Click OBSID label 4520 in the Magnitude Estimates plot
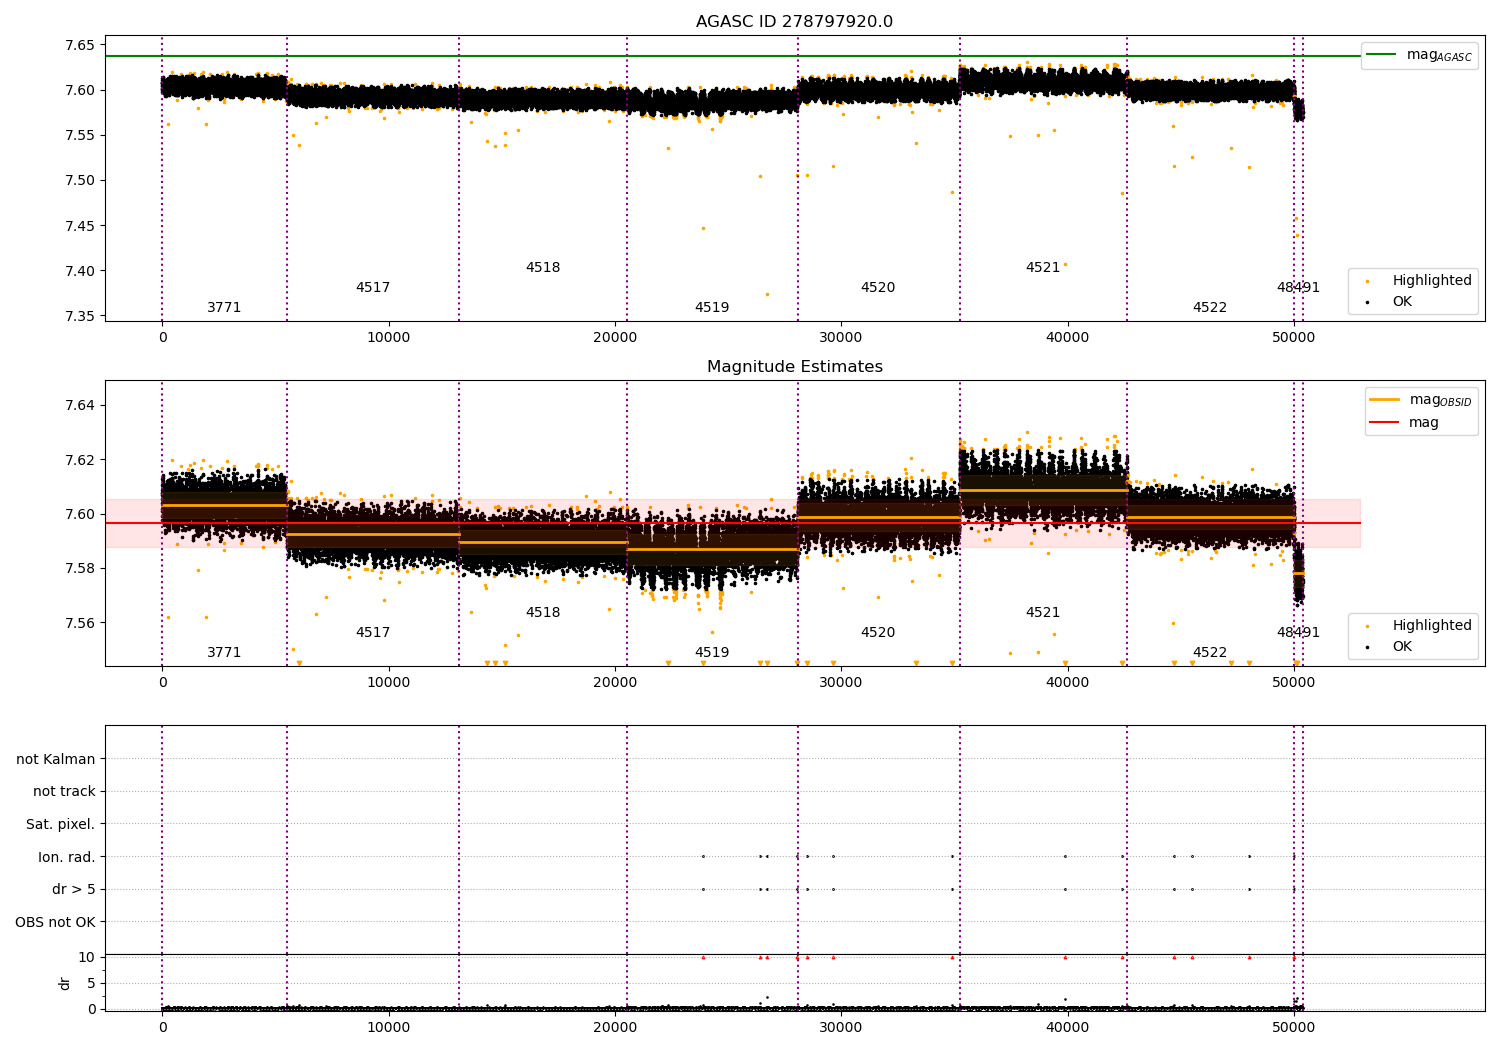The width and height of the screenshot is (1500, 1050). click(x=878, y=633)
